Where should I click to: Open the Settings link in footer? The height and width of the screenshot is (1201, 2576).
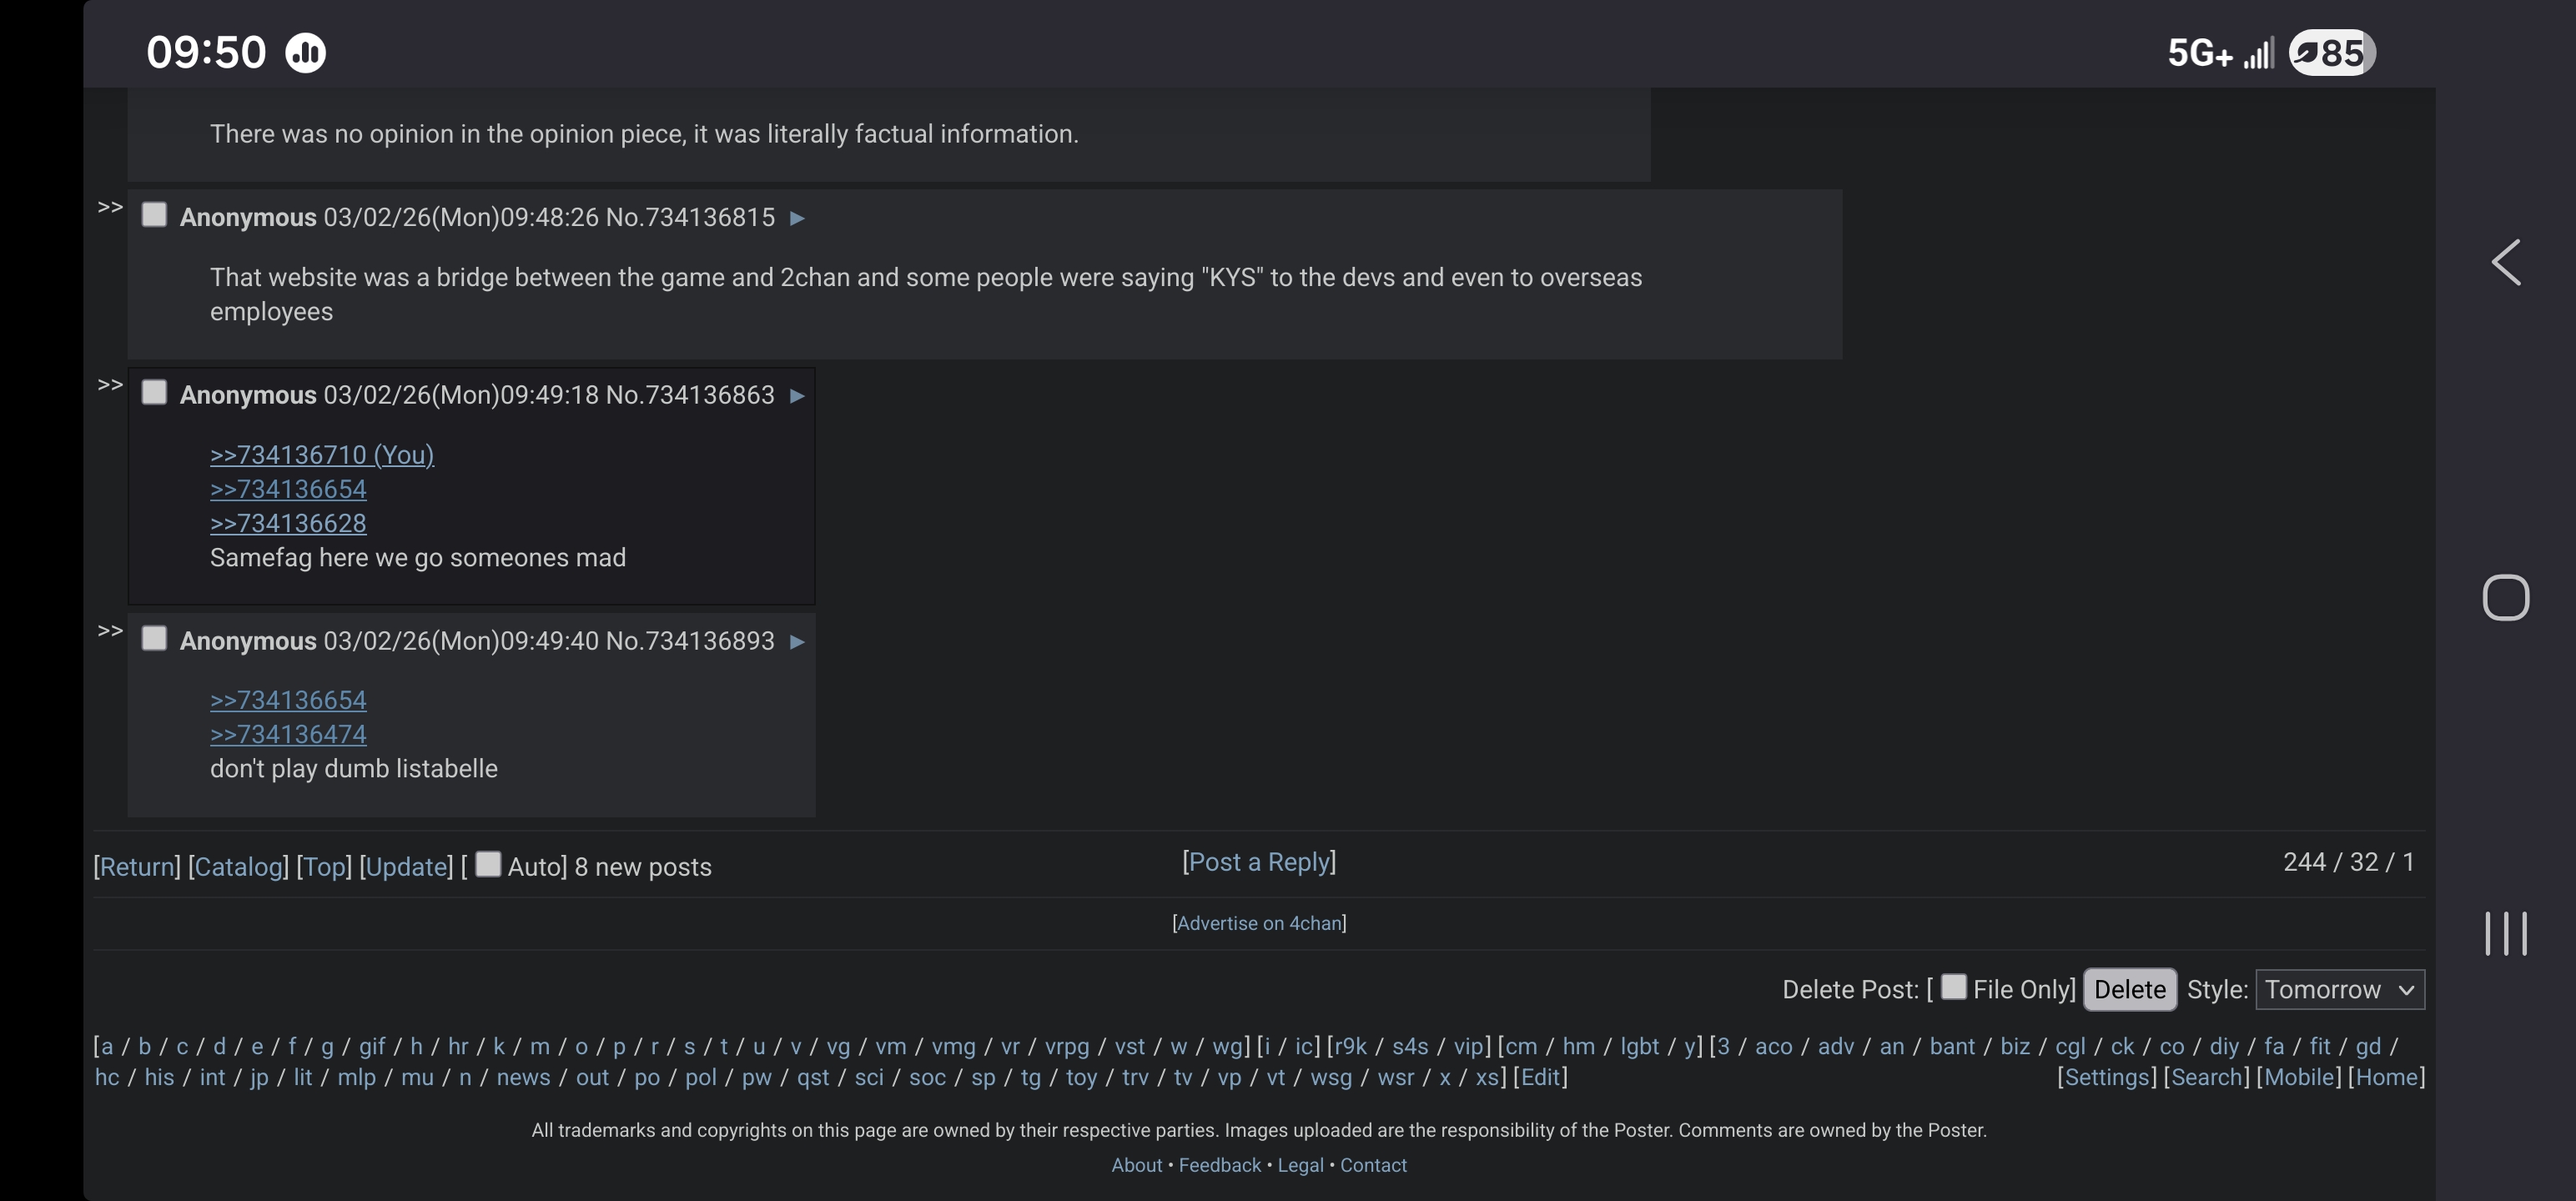click(x=2106, y=1077)
